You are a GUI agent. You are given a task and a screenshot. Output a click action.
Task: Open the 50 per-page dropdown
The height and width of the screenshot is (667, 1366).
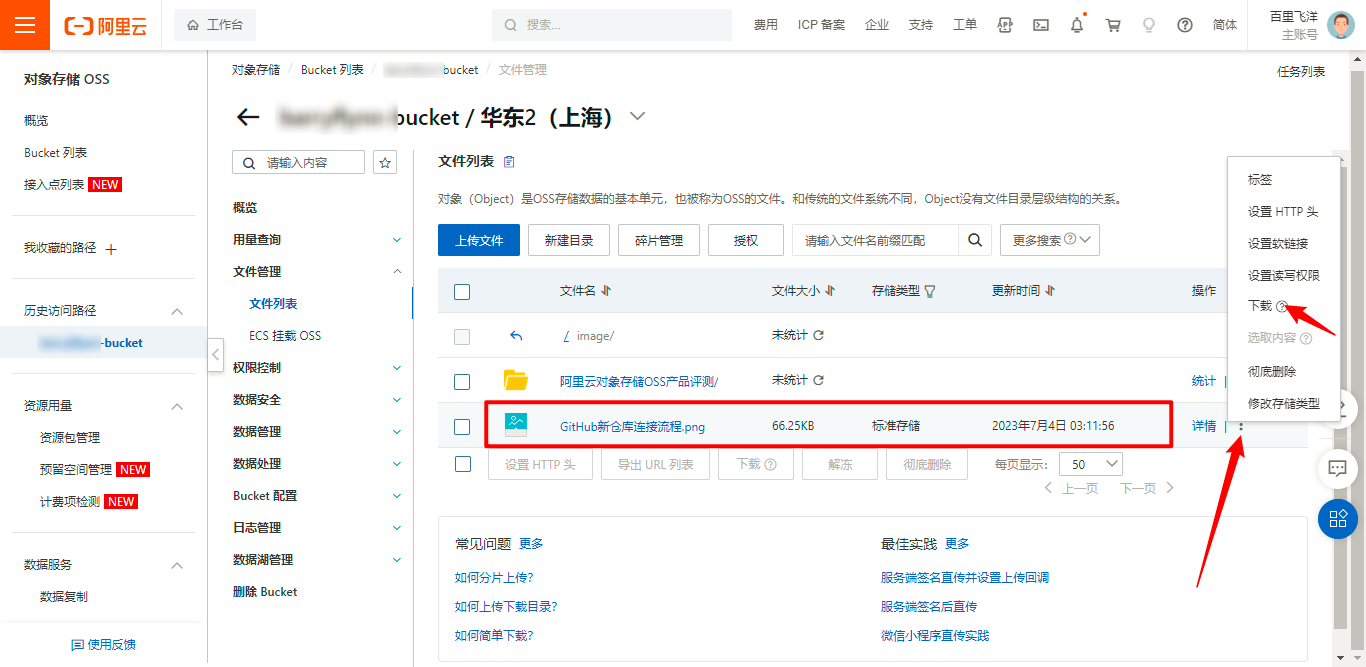pyautogui.click(x=1092, y=464)
